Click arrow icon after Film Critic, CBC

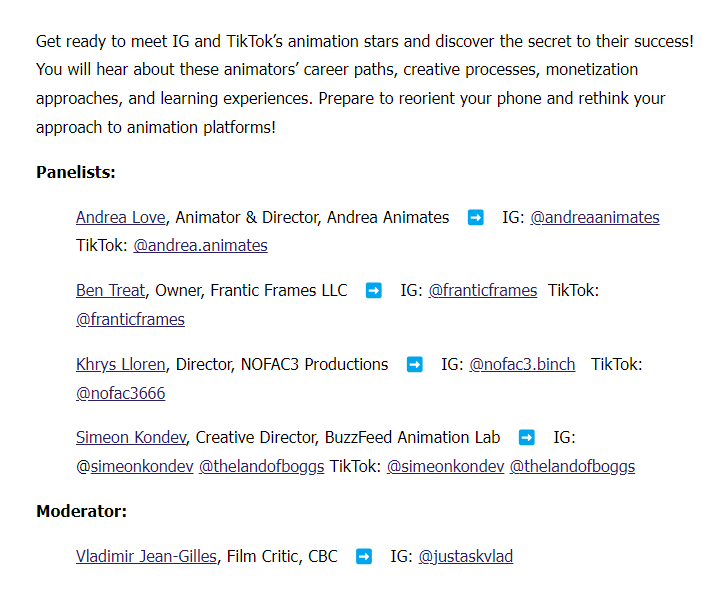(x=364, y=557)
